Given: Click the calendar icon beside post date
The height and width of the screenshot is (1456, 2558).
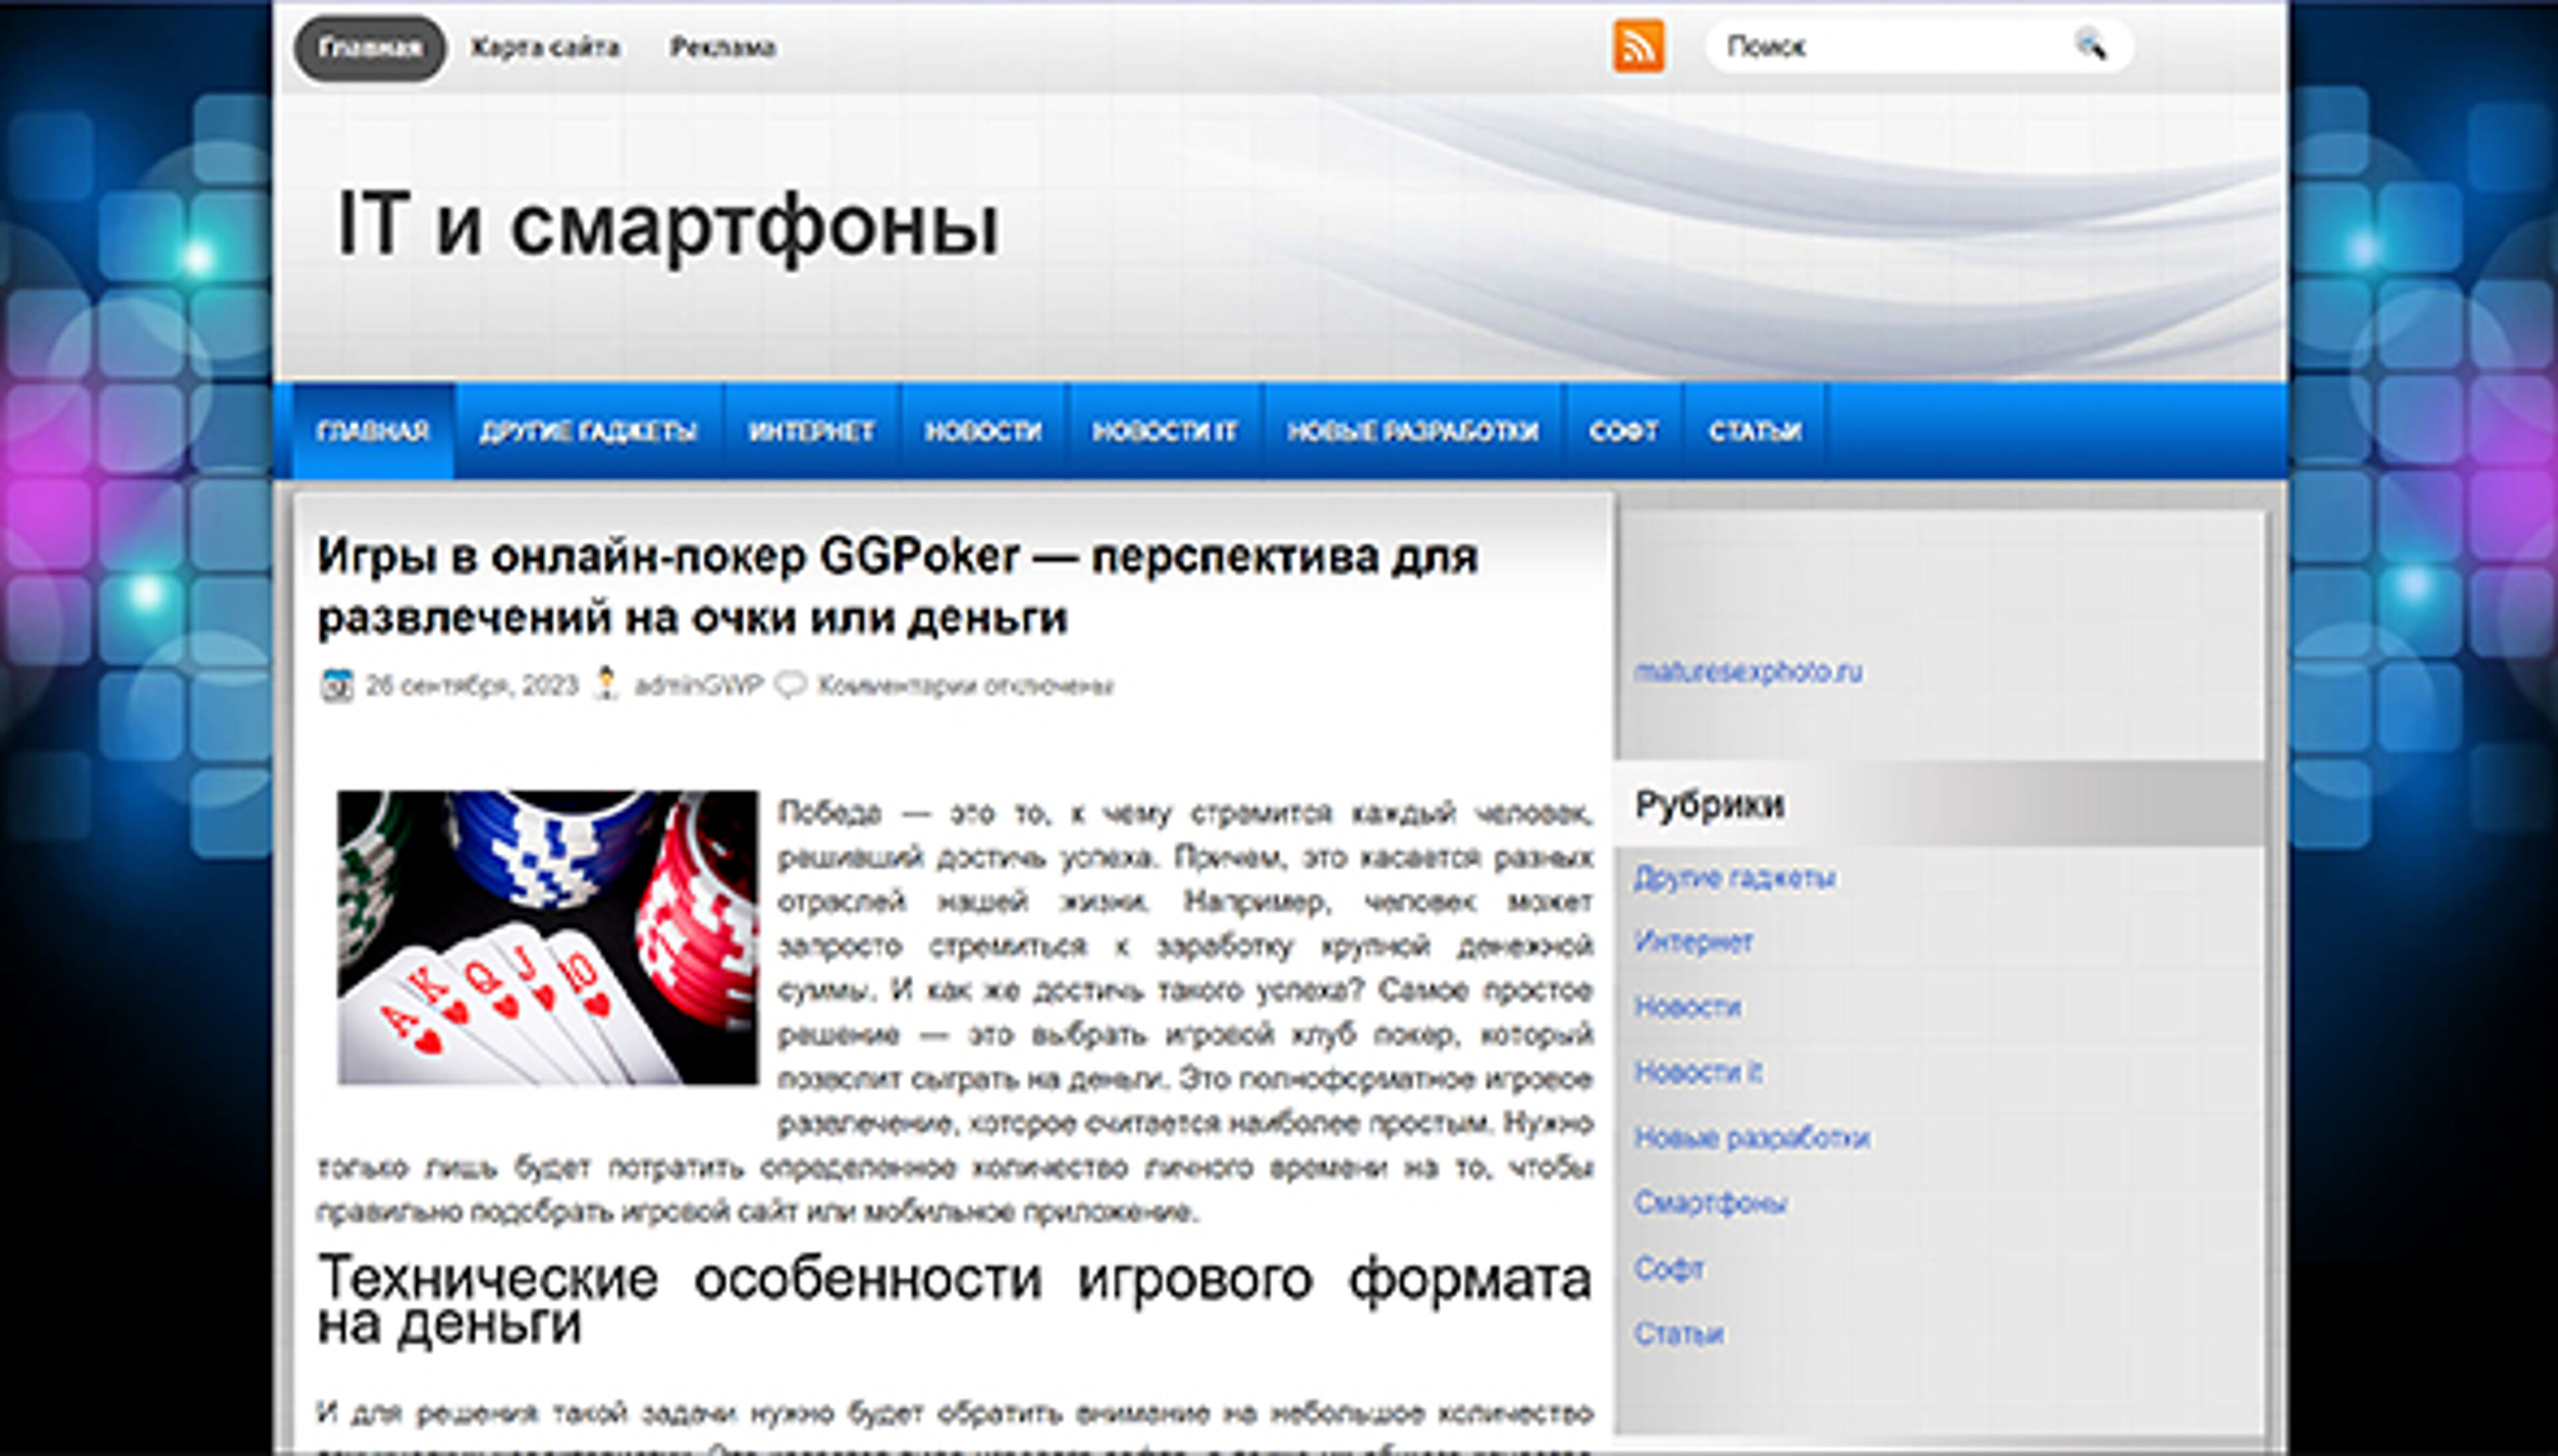Looking at the screenshot, I should 337,685.
